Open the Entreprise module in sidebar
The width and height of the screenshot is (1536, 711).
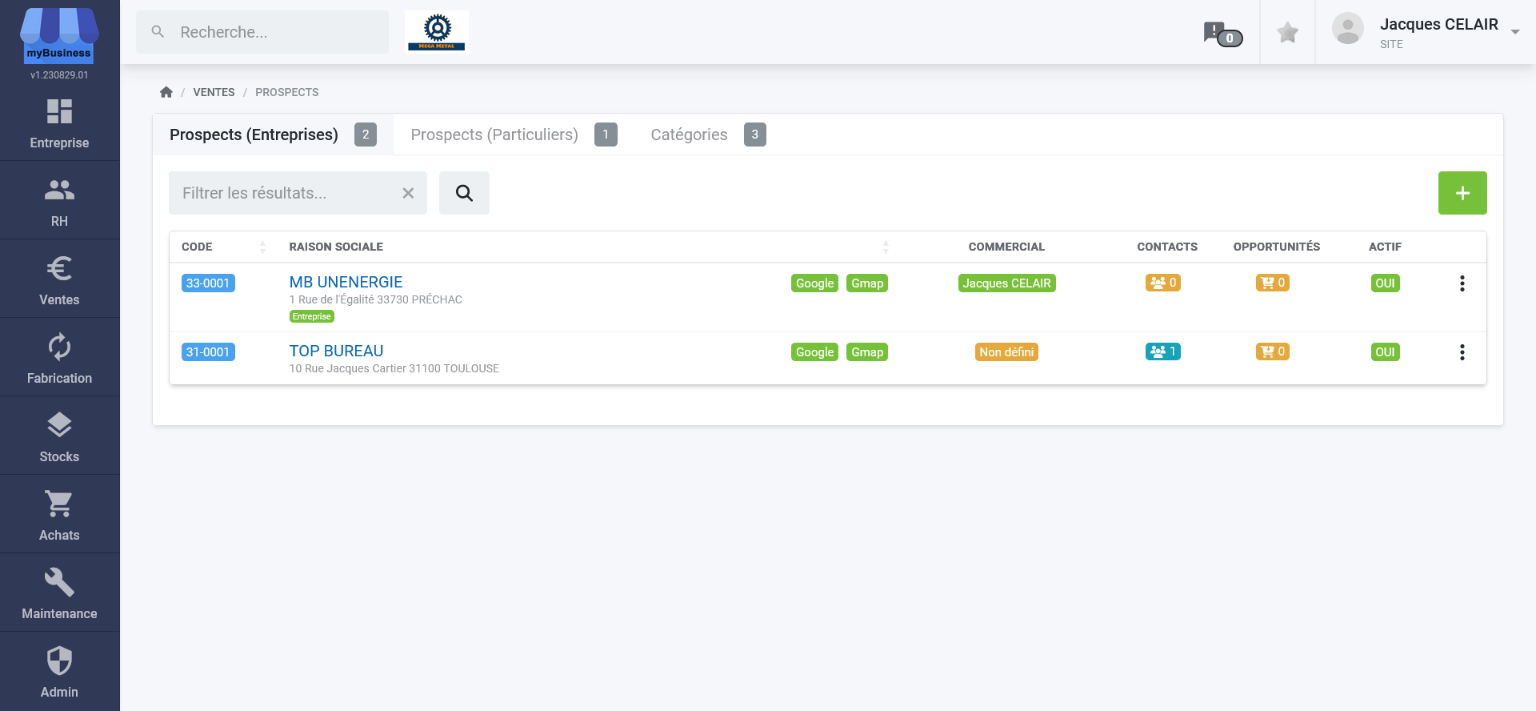coord(59,122)
